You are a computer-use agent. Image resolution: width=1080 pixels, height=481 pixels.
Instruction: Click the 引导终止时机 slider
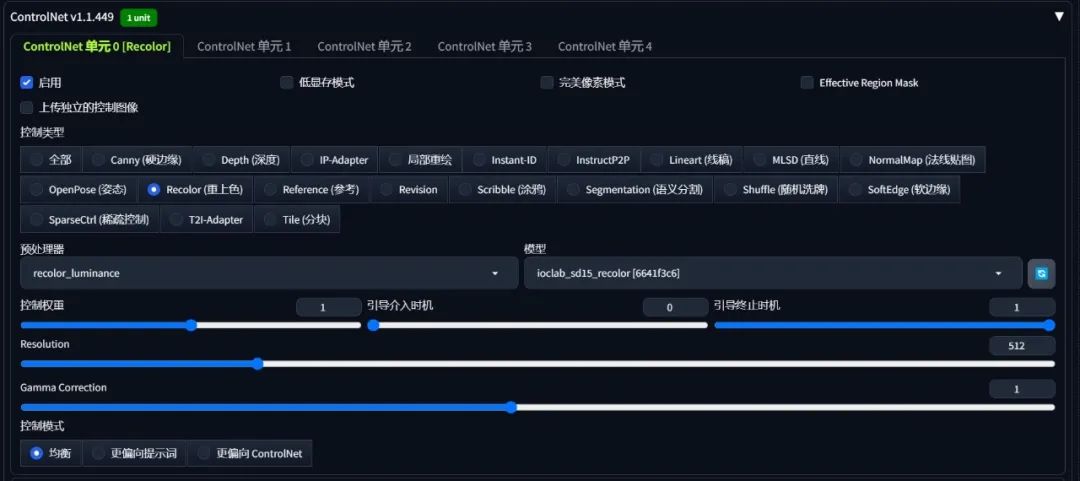884,325
